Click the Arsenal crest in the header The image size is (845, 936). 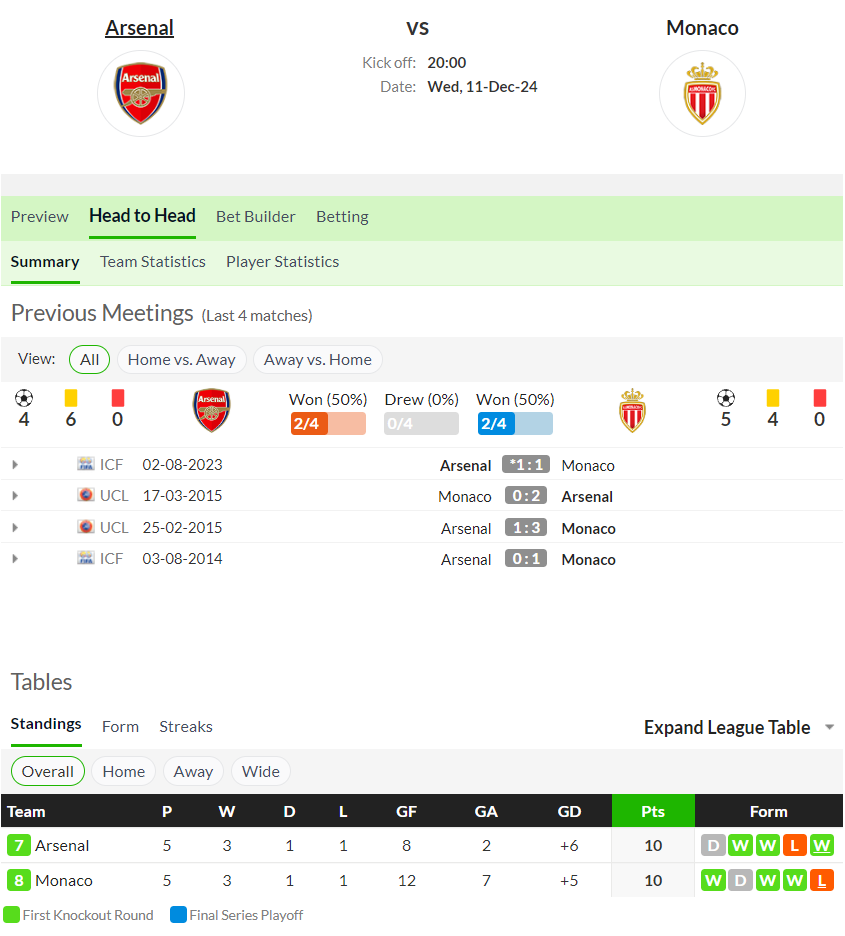tap(141, 93)
